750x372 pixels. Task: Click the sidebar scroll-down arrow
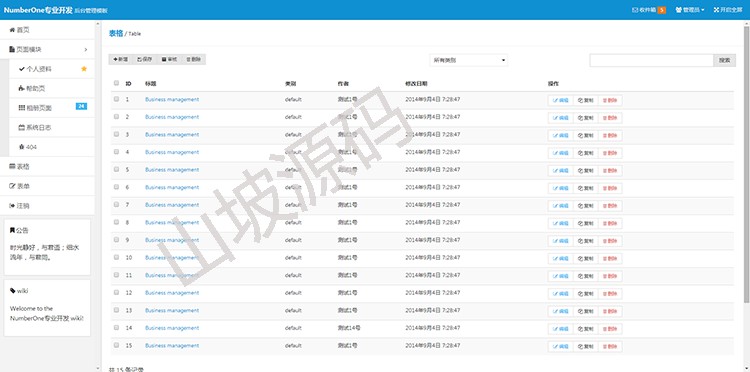point(98,369)
